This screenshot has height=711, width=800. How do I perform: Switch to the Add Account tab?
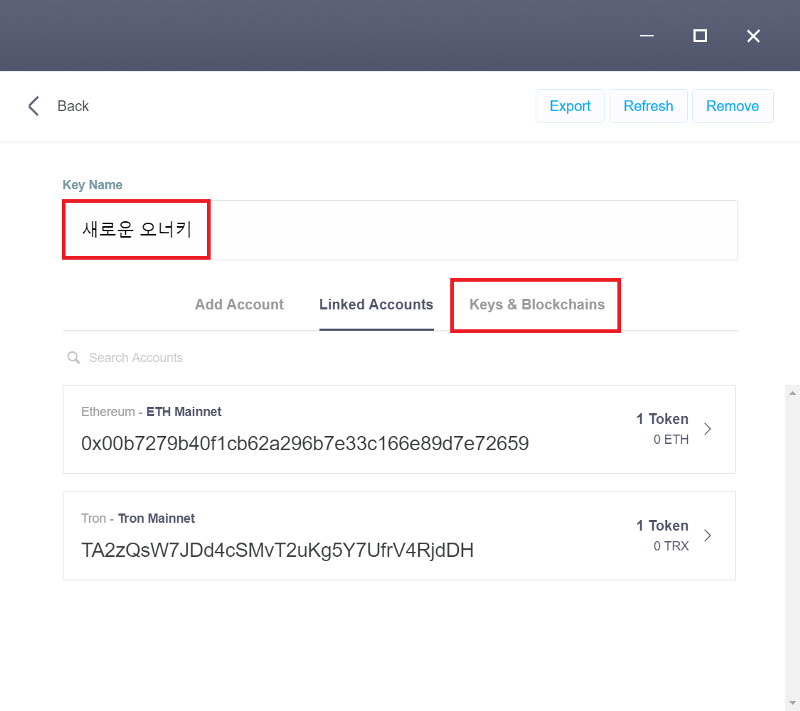239,304
